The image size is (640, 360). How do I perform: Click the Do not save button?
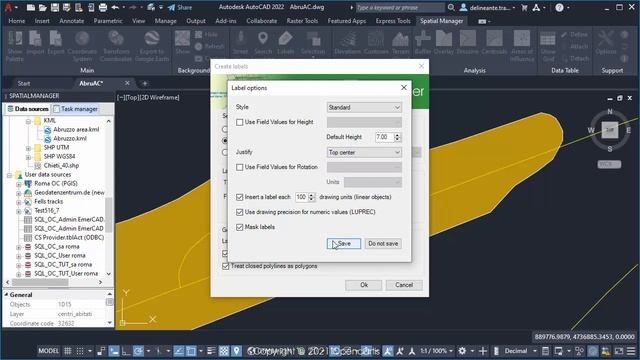click(x=383, y=244)
